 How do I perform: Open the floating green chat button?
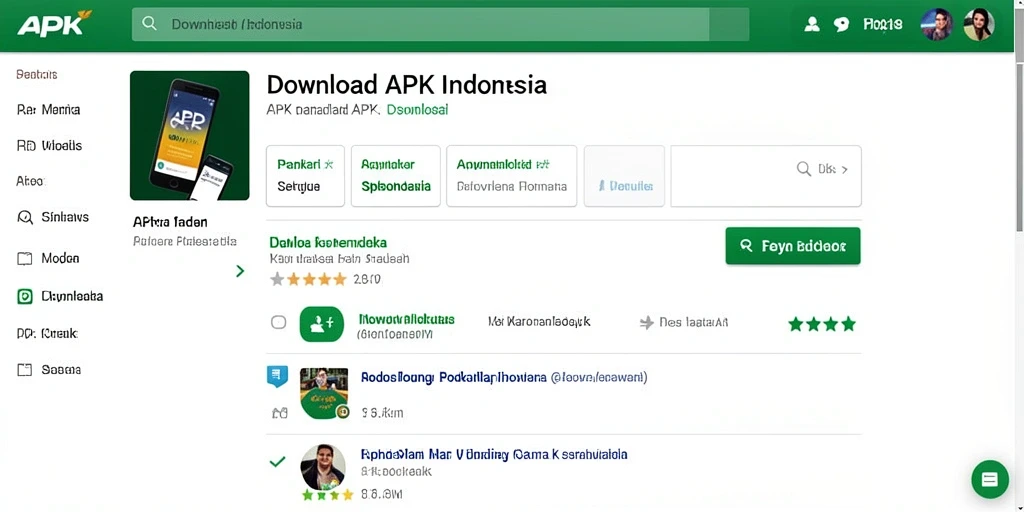[x=989, y=479]
